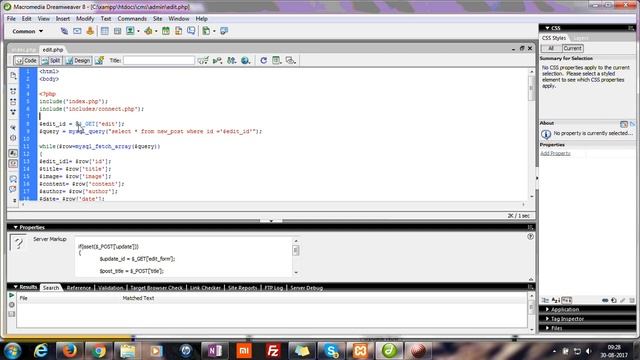Click the document Title input field
This screenshot has height=360, width=640.
click(159, 60)
